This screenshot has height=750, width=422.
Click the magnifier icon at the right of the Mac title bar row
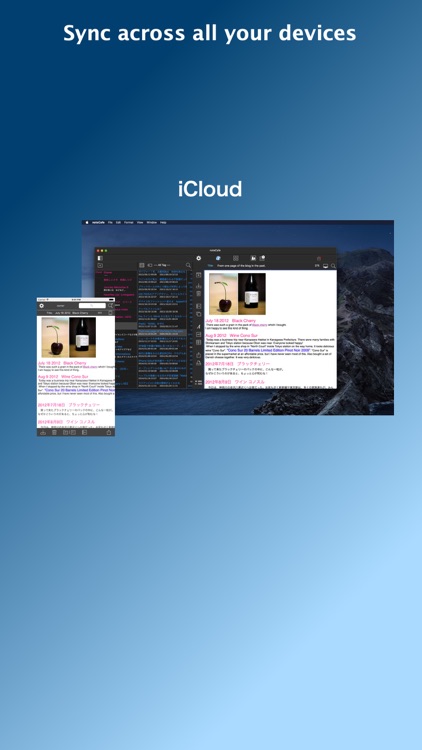(x=333, y=266)
